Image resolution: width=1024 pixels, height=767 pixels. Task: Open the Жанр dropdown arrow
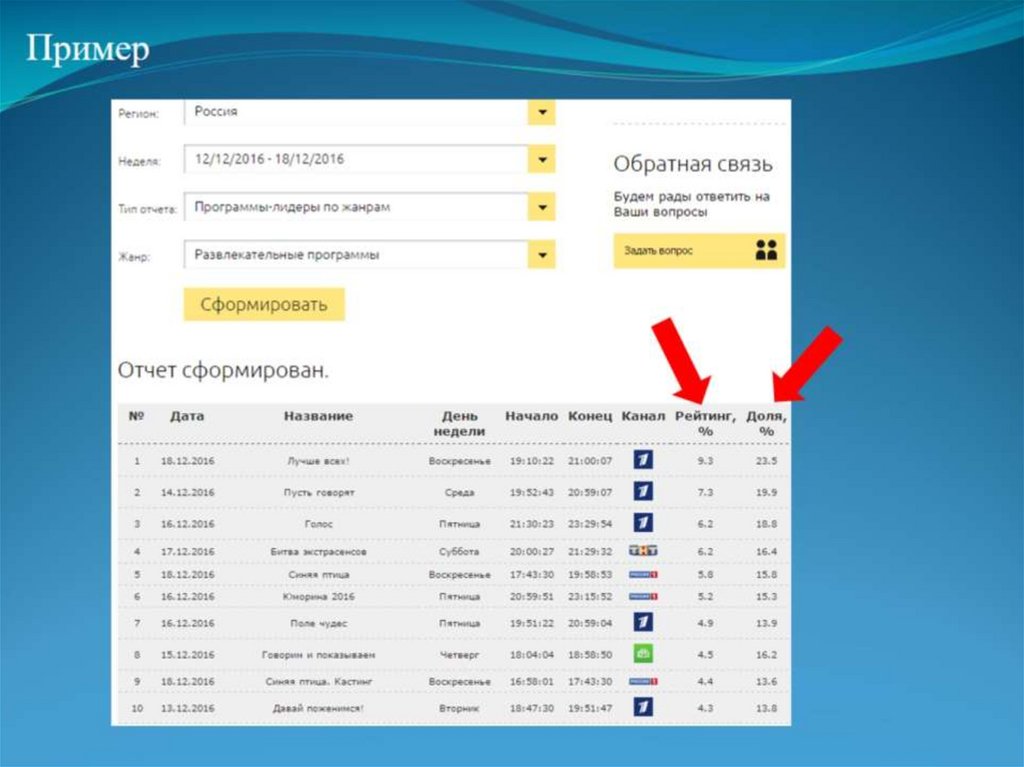coord(541,255)
